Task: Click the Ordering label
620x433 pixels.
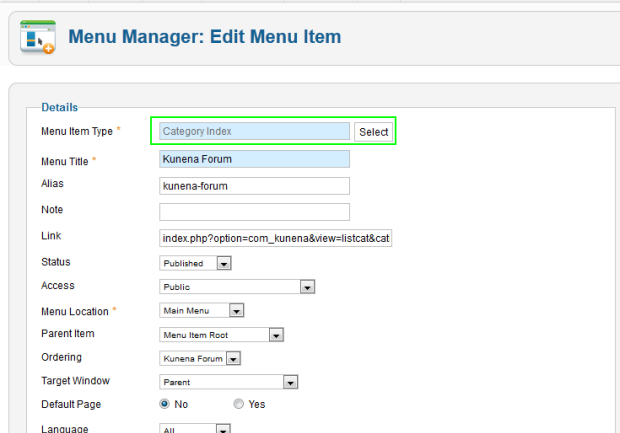Action: click(x=61, y=357)
